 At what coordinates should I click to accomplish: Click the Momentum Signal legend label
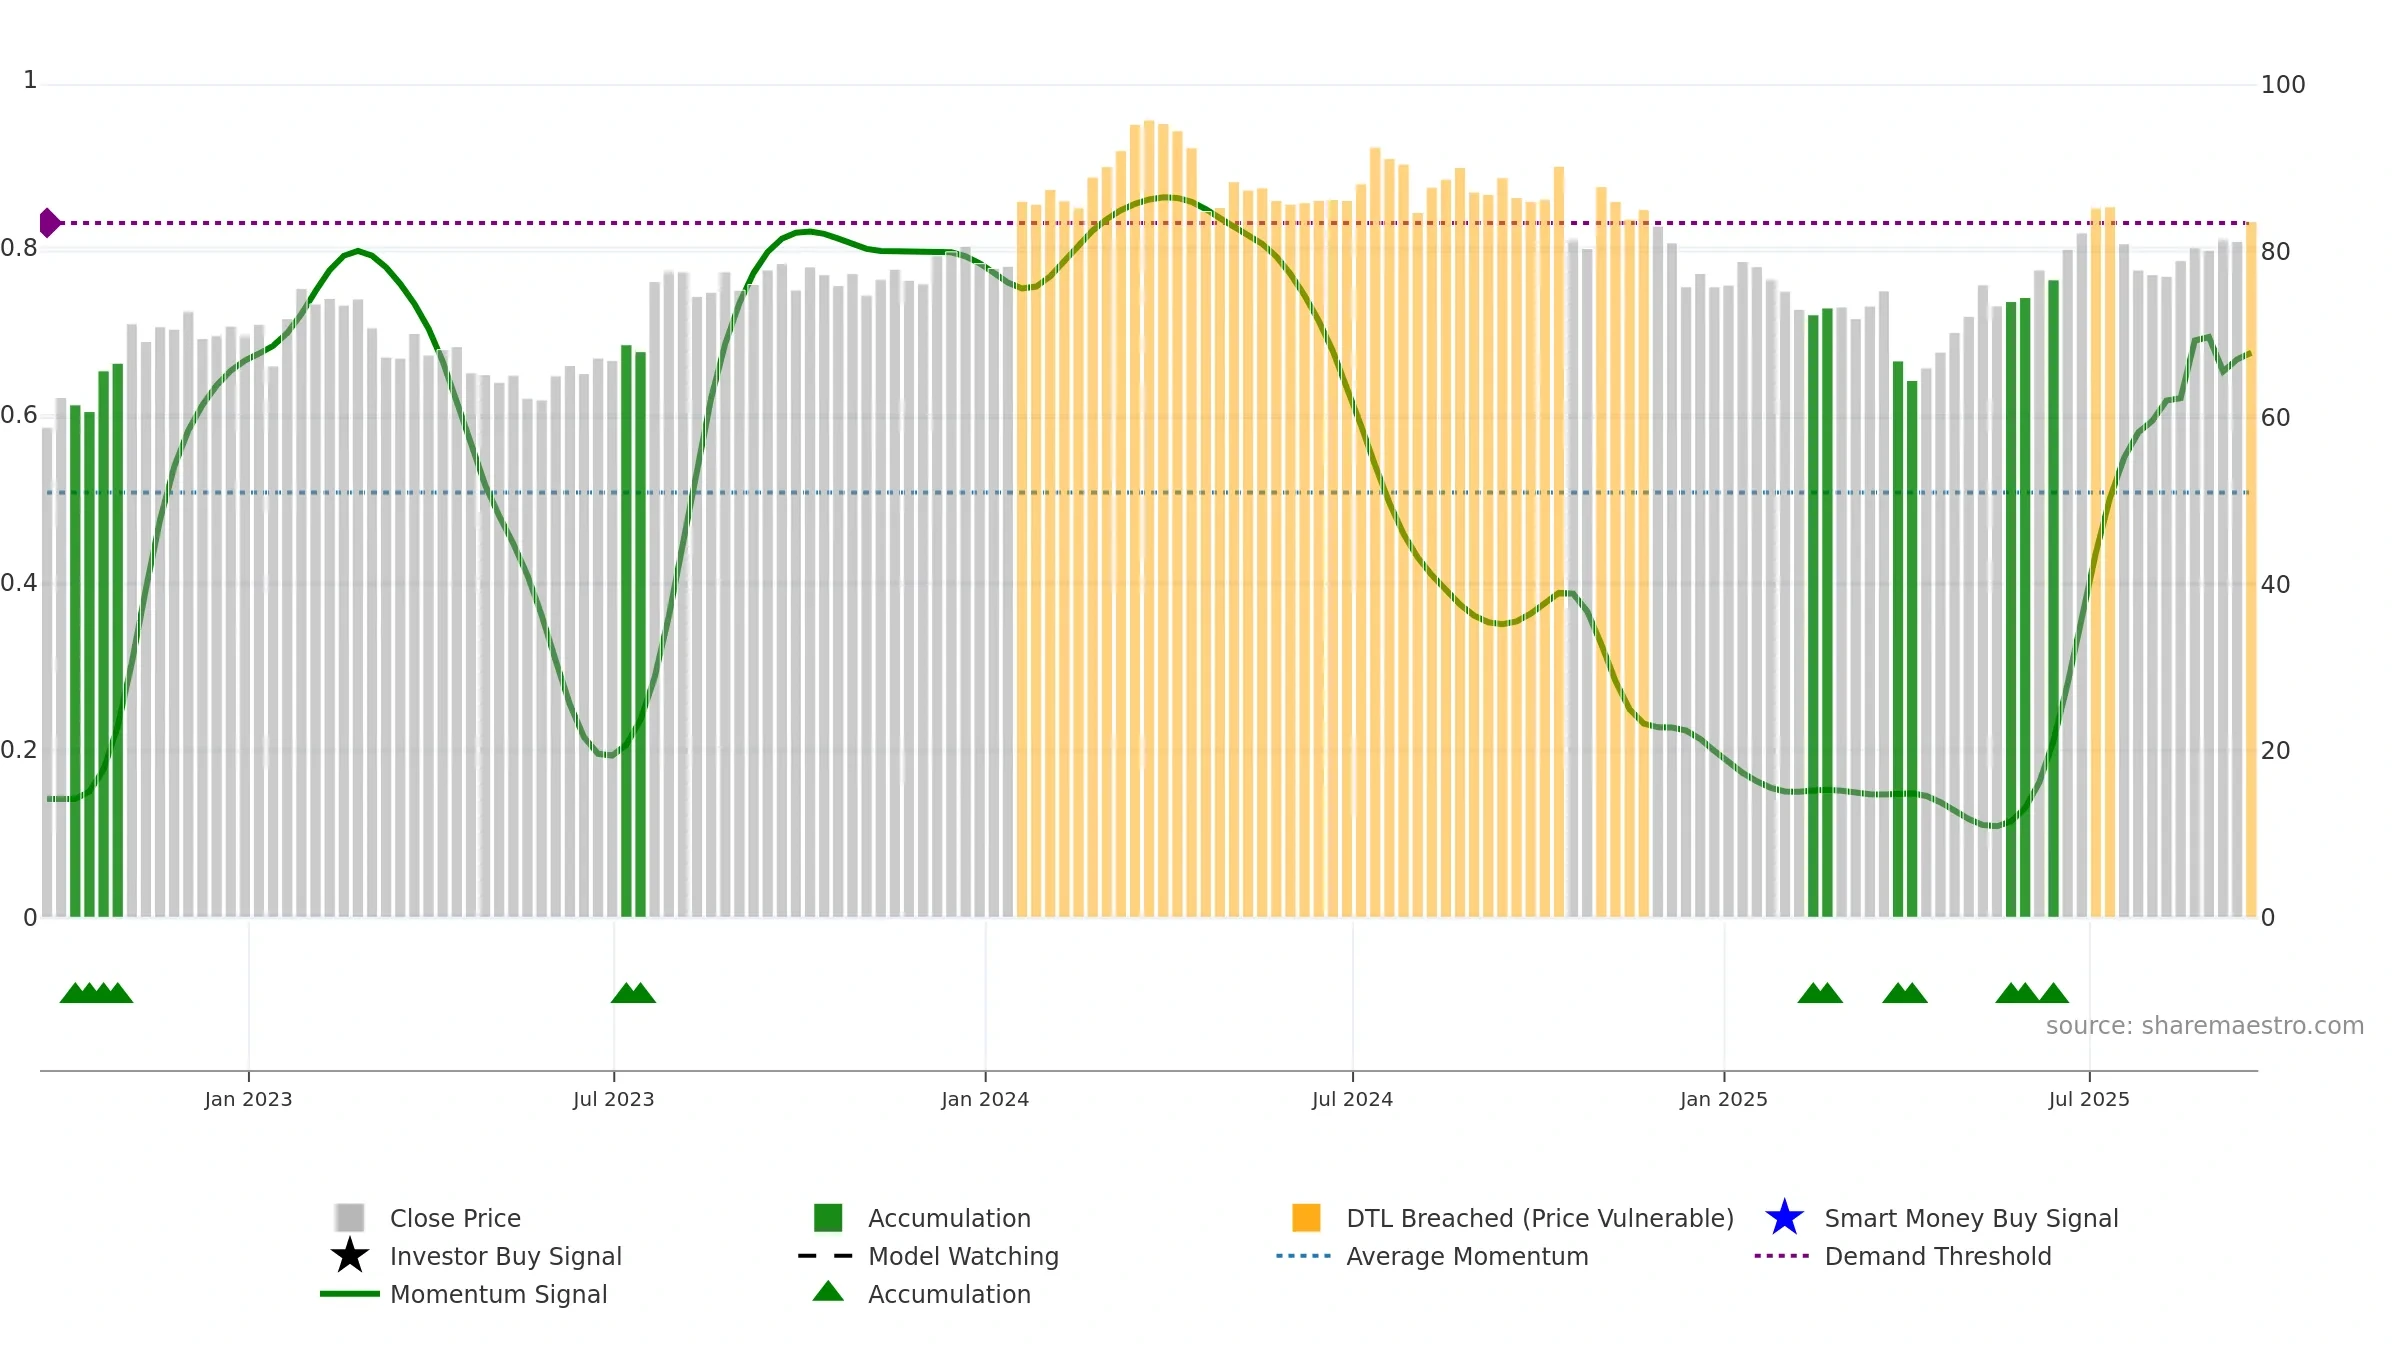click(498, 1294)
